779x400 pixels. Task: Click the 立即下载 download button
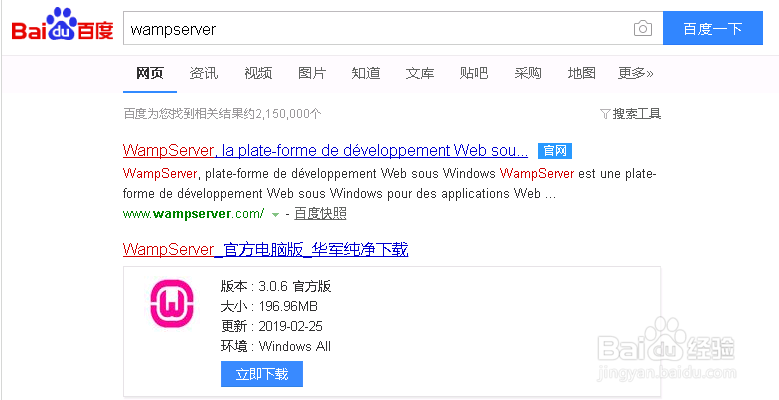(262, 374)
